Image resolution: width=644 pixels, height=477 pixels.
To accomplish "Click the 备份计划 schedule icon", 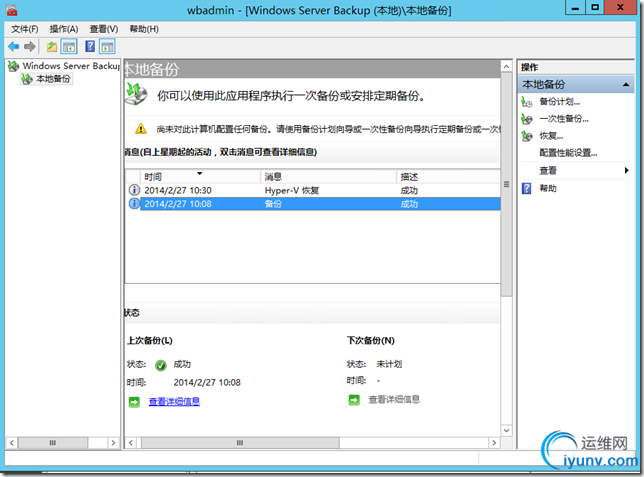I will [x=527, y=101].
